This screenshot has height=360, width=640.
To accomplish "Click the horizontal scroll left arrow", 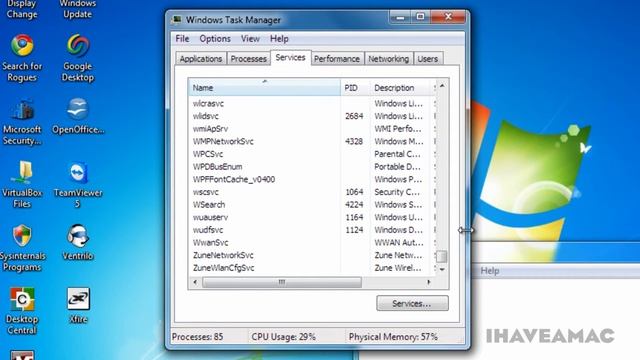I will (x=195, y=282).
